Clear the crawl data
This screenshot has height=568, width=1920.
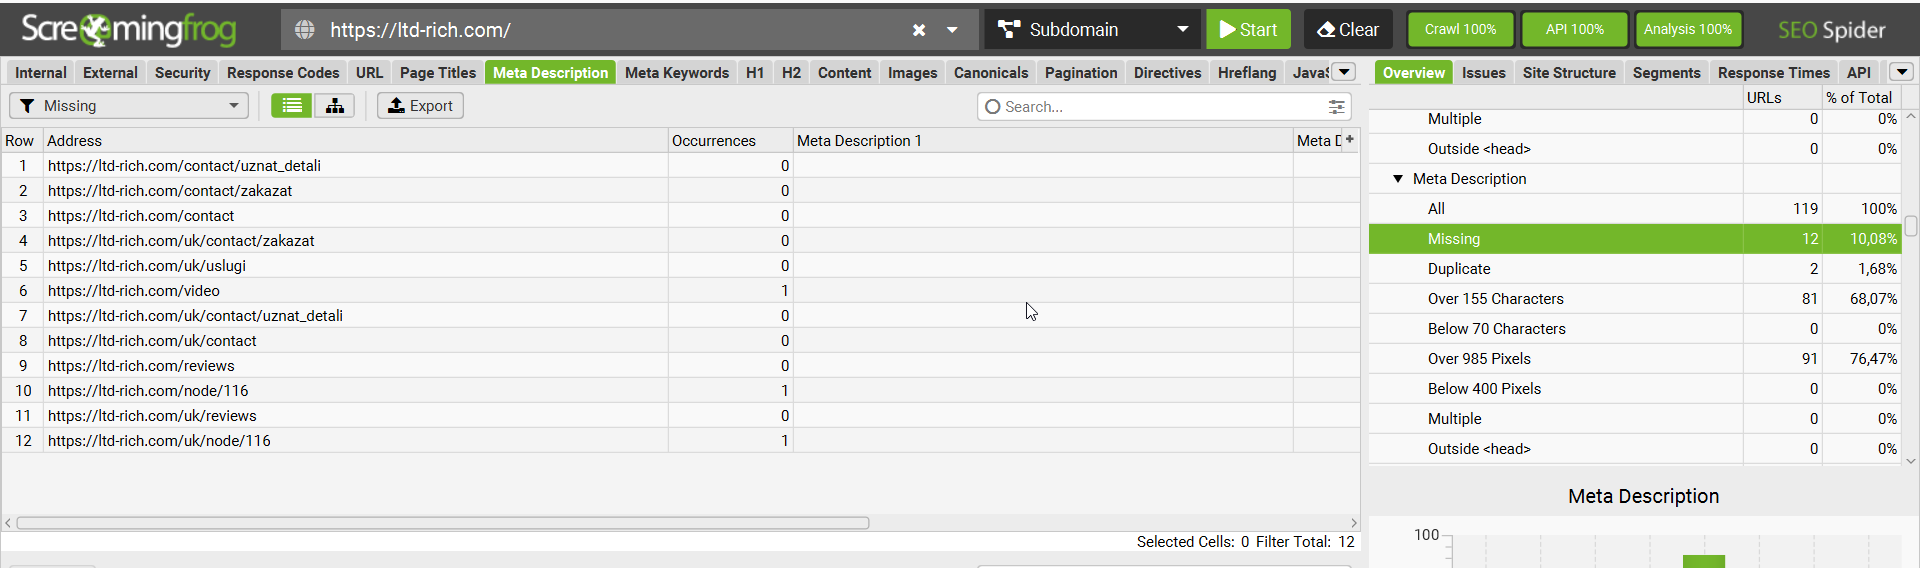(1348, 30)
